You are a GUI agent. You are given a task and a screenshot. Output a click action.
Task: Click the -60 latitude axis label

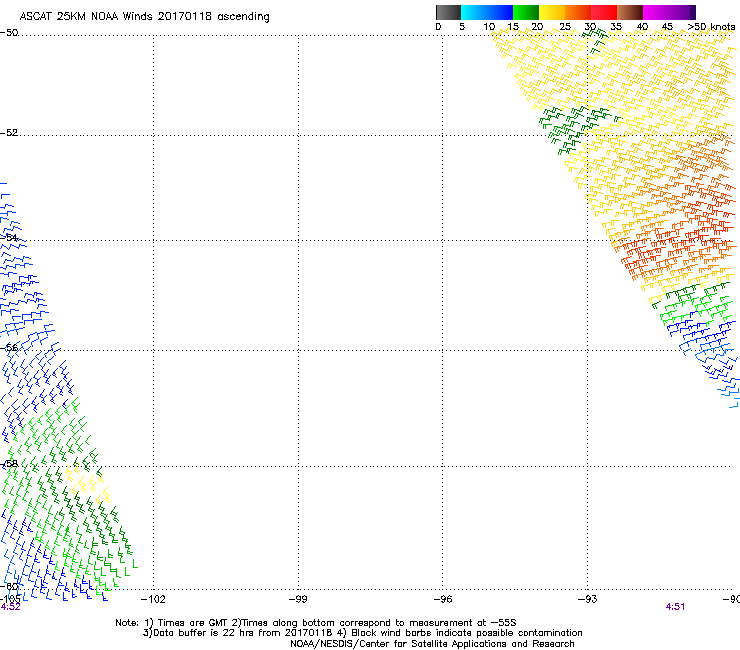pyautogui.click(x=9, y=587)
